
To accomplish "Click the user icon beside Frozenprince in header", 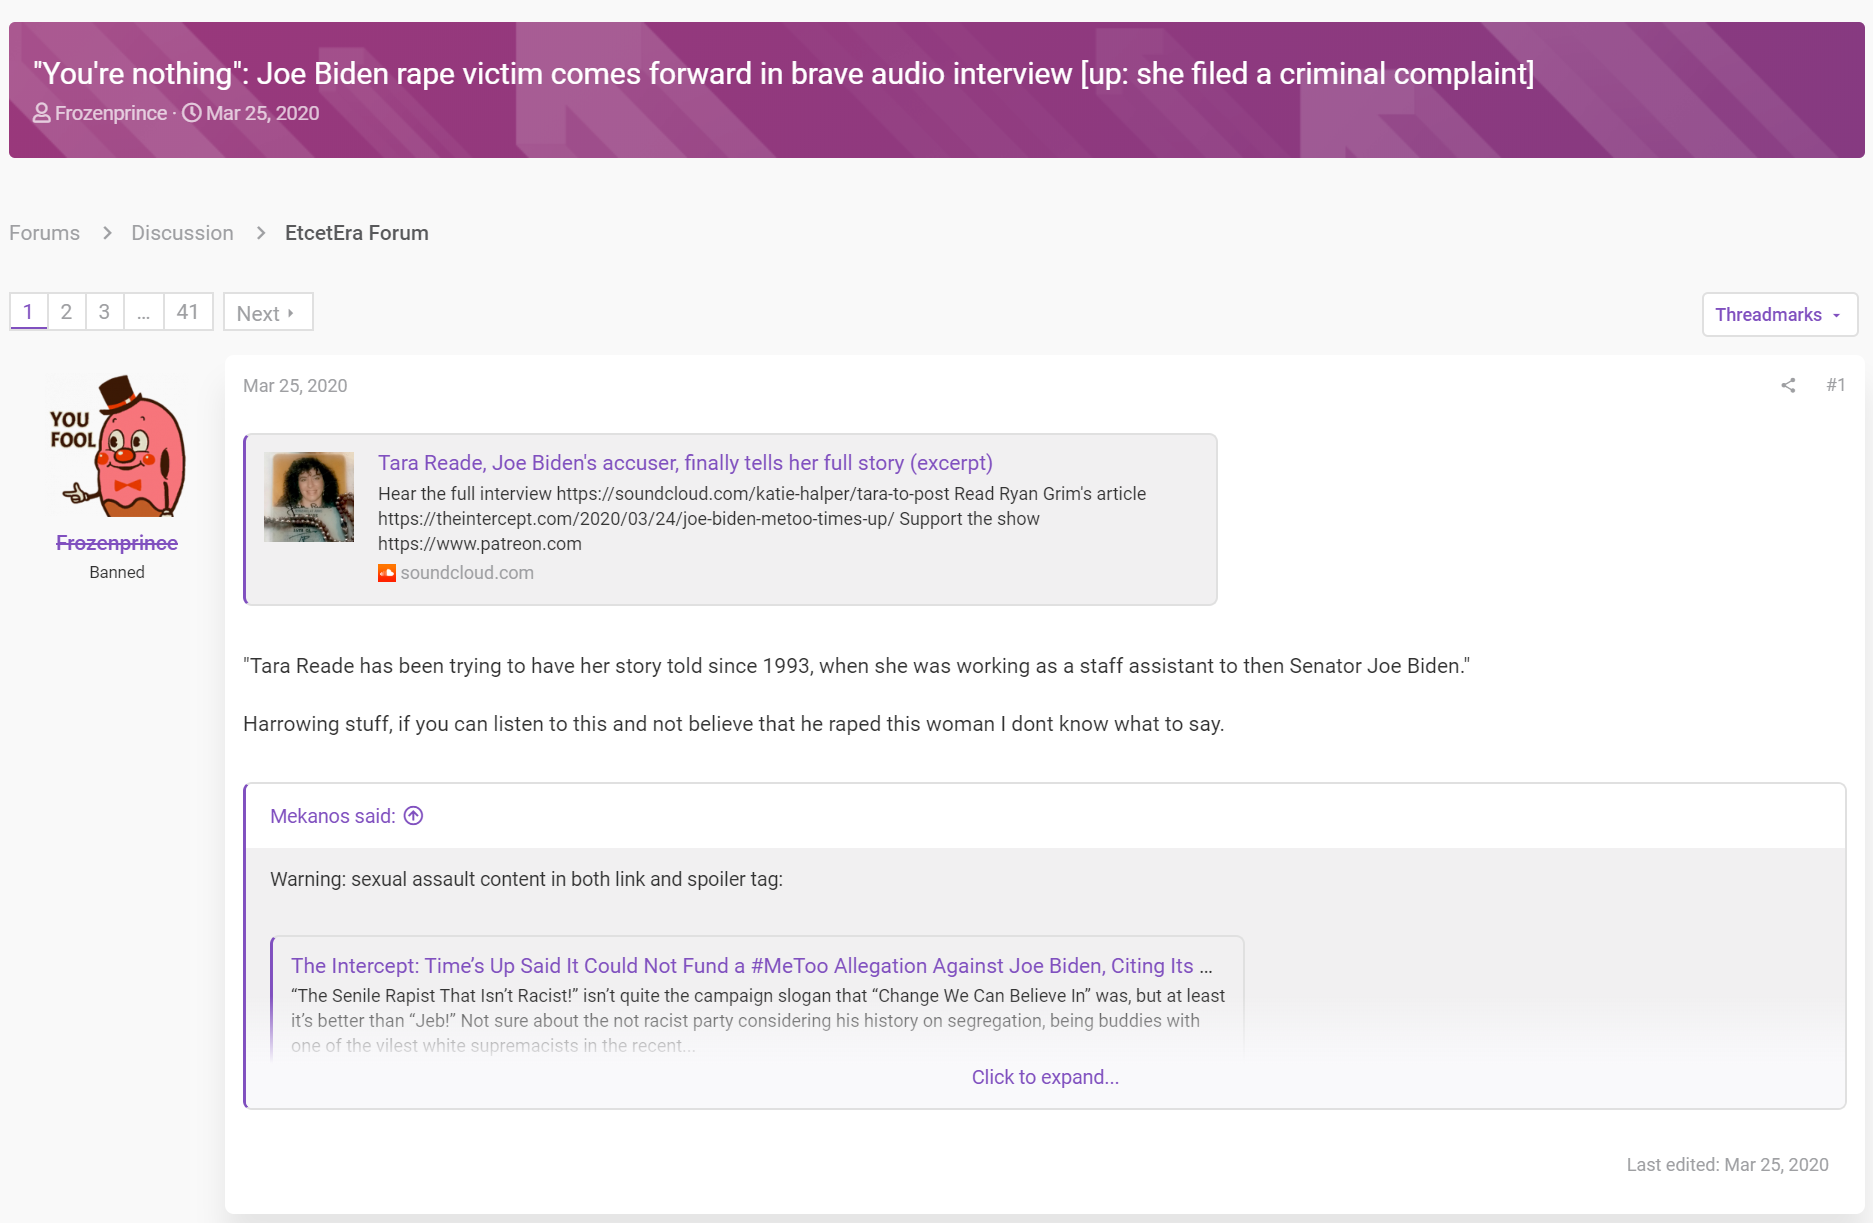I will (42, 113).
